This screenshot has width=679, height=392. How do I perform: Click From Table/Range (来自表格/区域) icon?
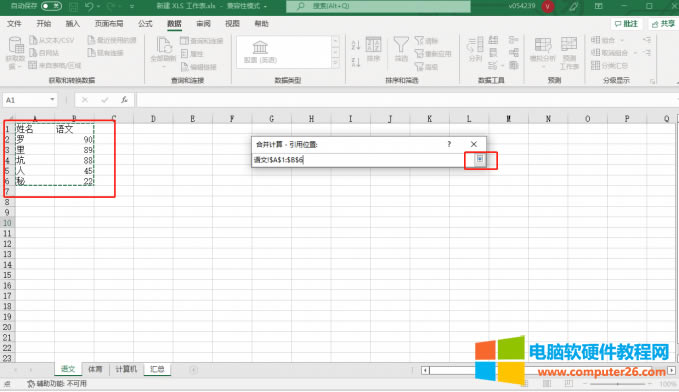33,65
